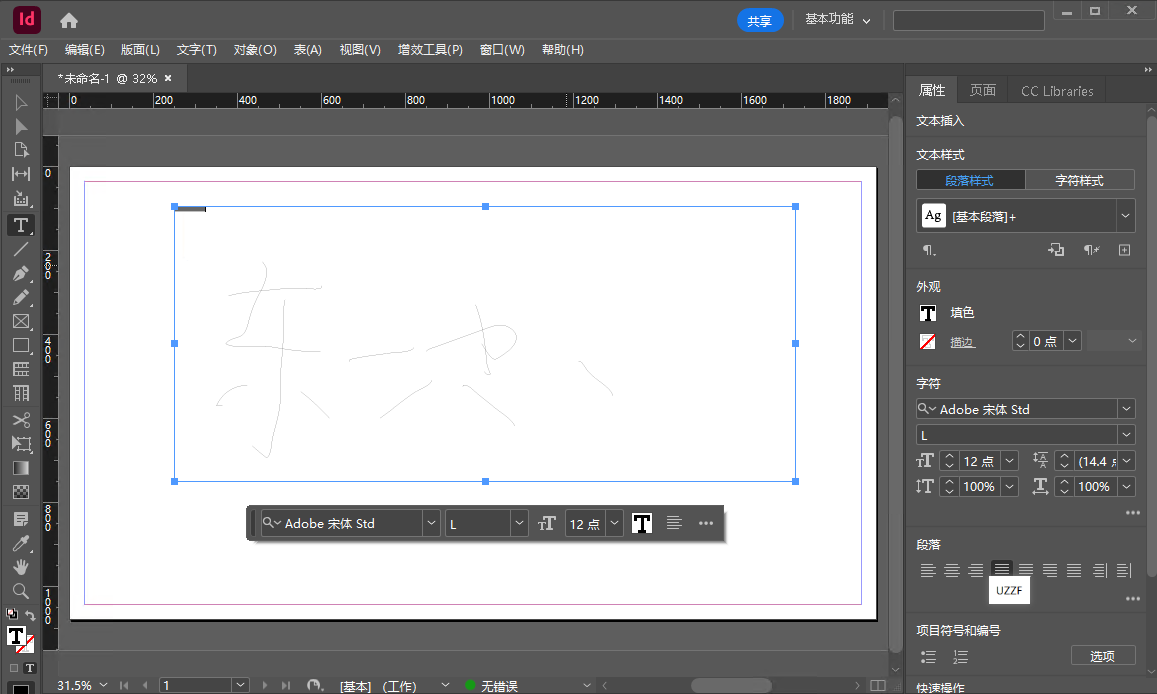Enable right paragraph alignment
The width and height of the screenshot is (1157, 694).
974,570
